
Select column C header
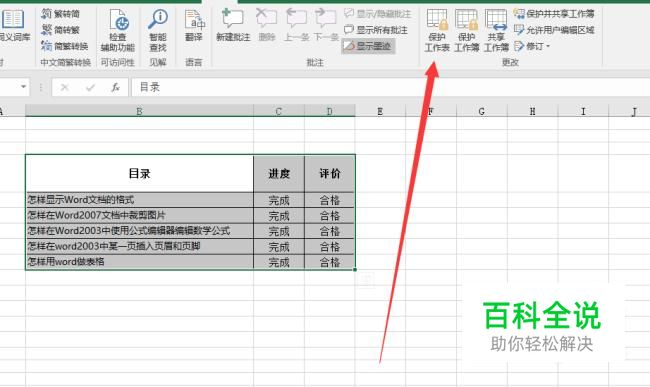(x=279, y=111)
